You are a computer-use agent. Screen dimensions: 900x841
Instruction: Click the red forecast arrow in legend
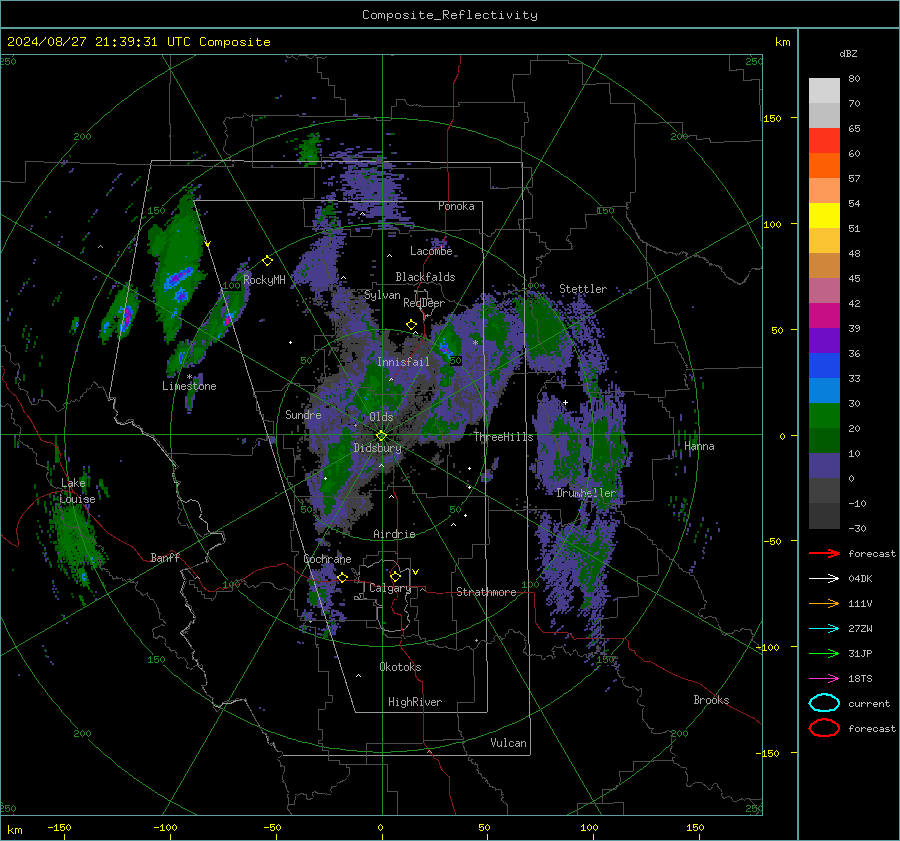click(824, 553)
